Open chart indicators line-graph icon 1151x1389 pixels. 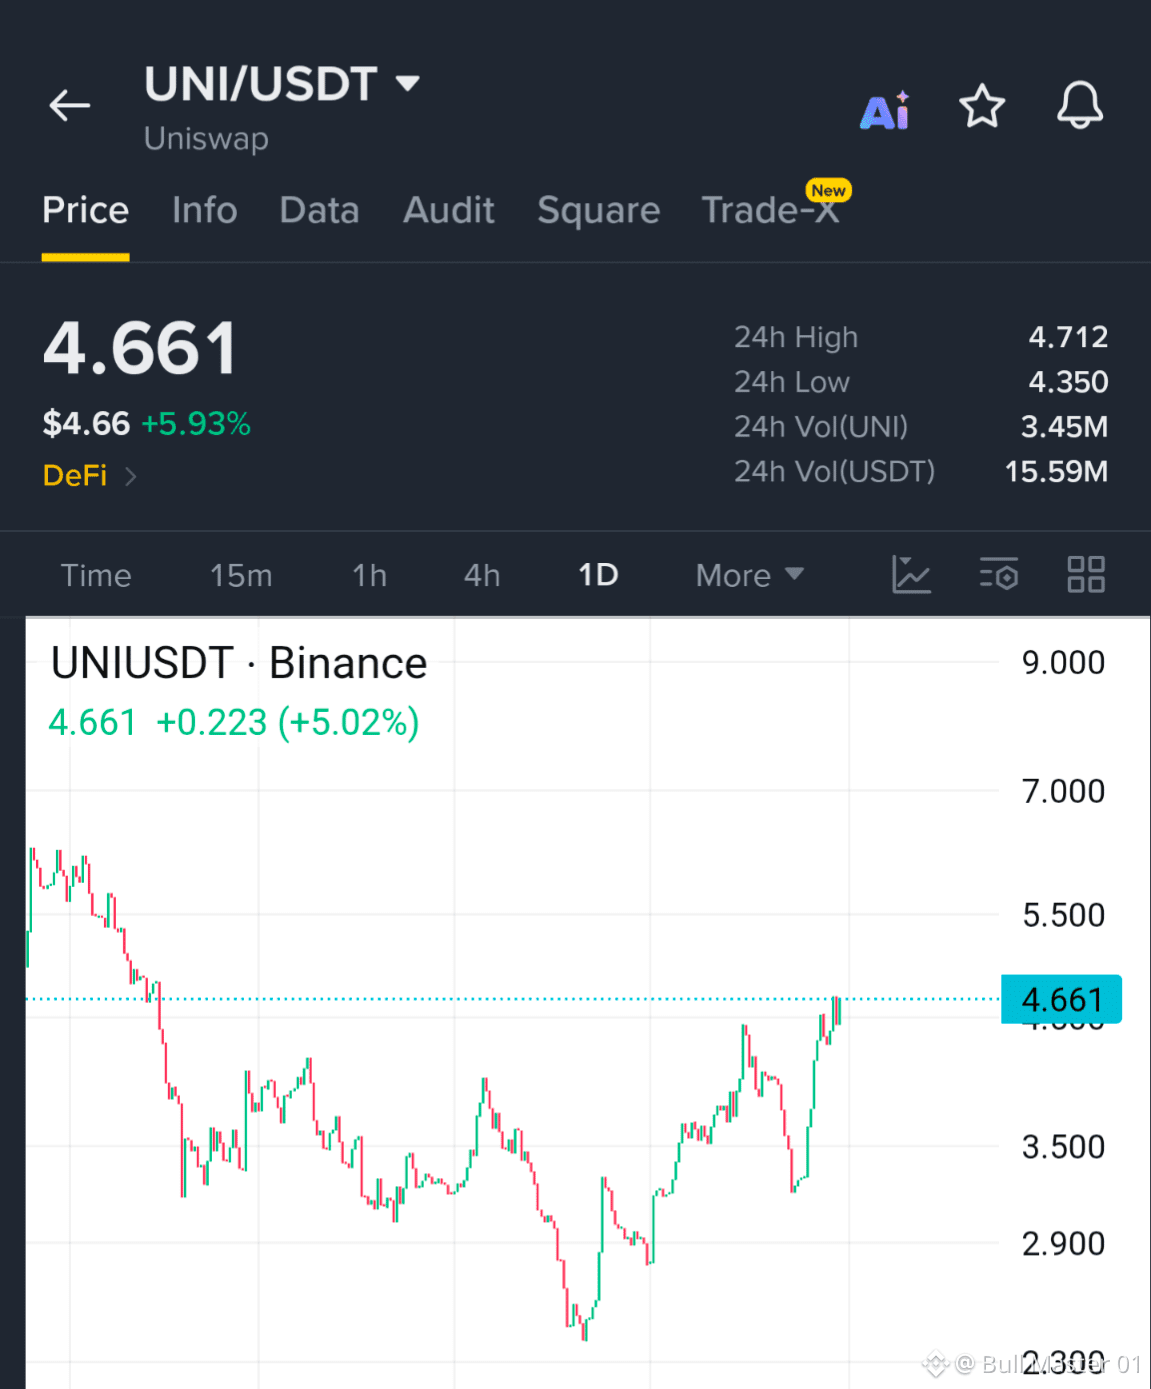[911, 575]
